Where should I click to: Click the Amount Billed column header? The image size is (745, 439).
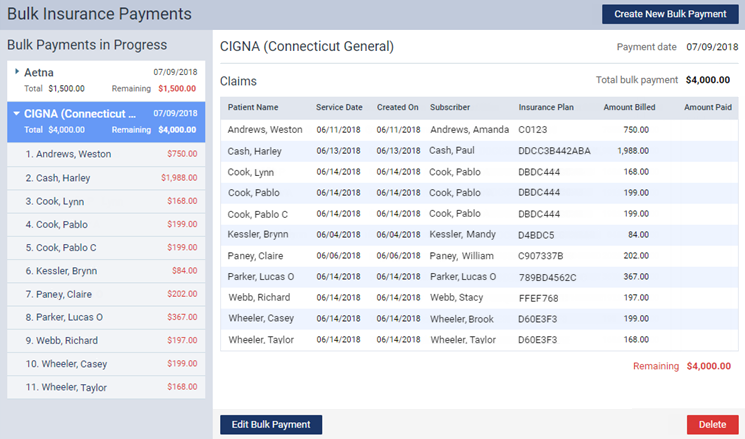click(629, 107)
